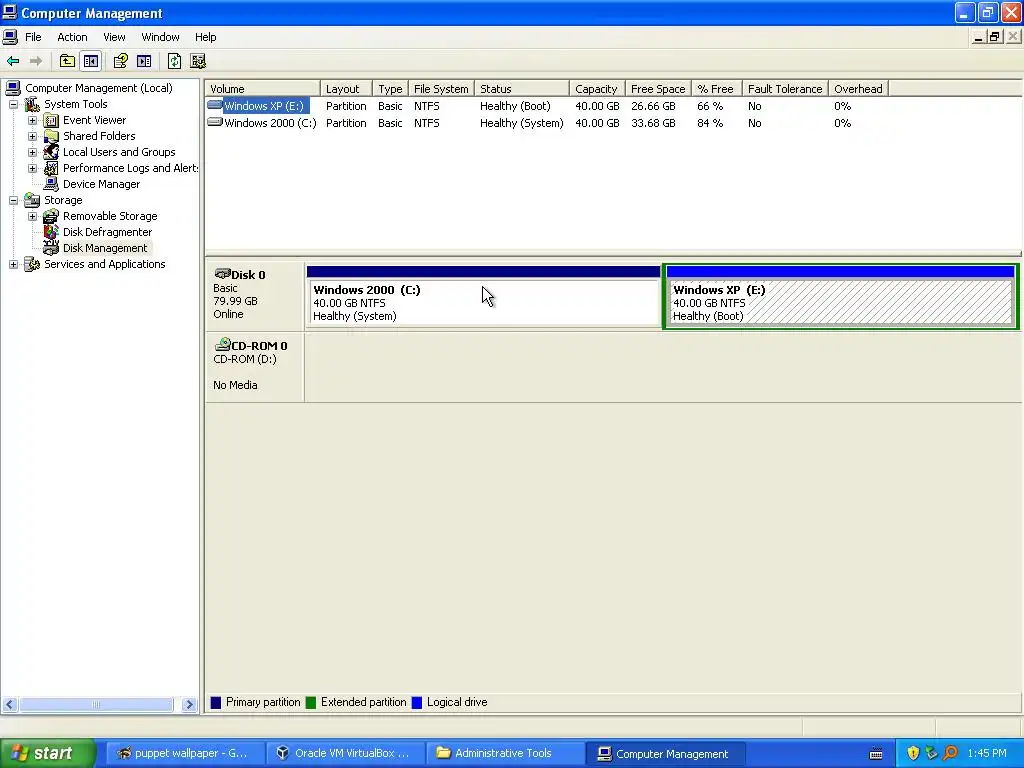Viewport: 1024px width, 768px height.
Task: Expand the Event Viewer node
Action: coord(32,120)
